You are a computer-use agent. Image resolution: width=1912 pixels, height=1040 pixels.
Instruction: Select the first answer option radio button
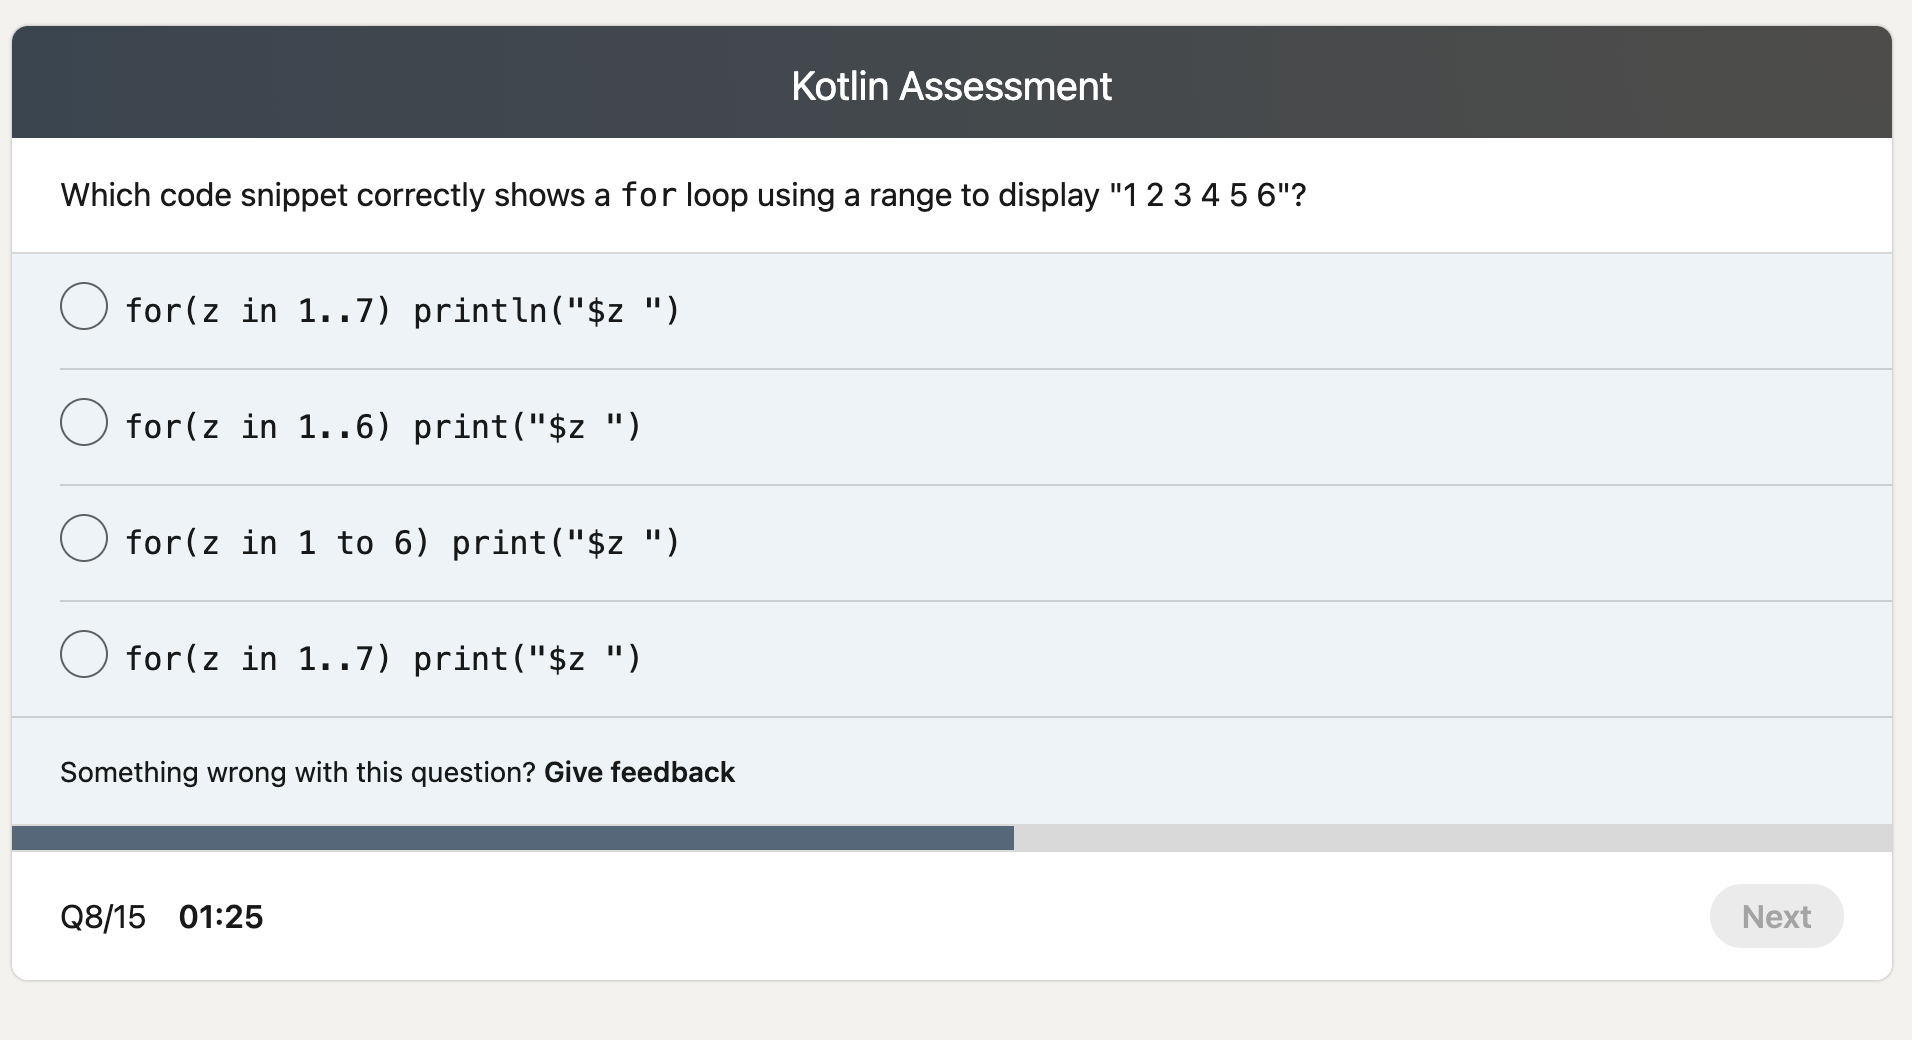(x=84, y=306)
